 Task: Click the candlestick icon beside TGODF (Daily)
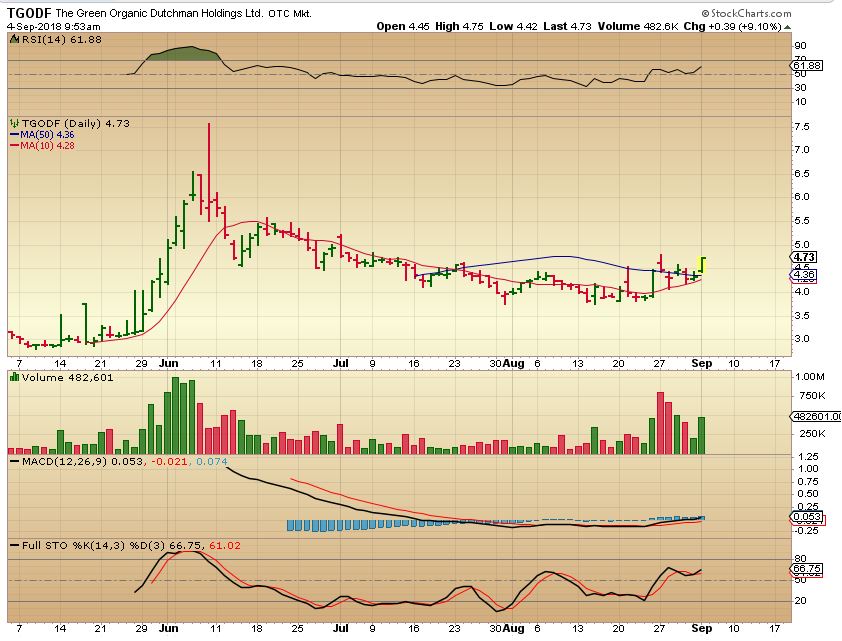click(14, 123)
